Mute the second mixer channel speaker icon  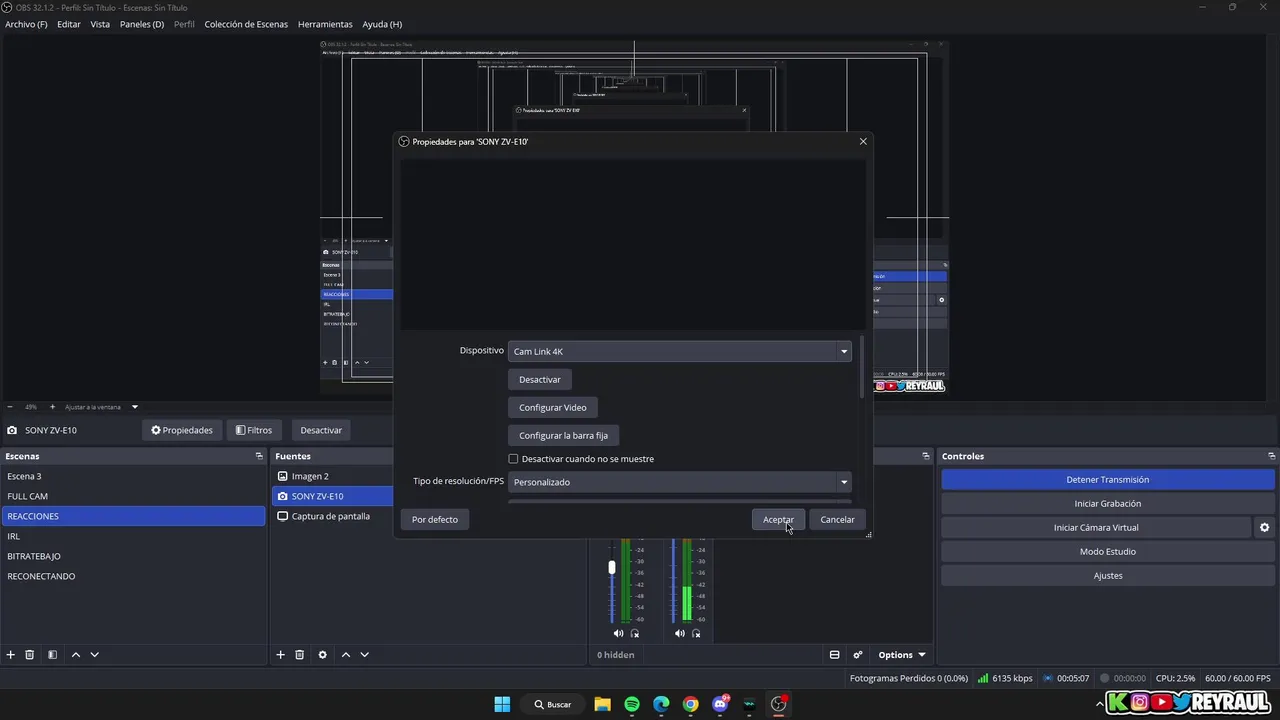pyautogui.click(x=680, y=633)
